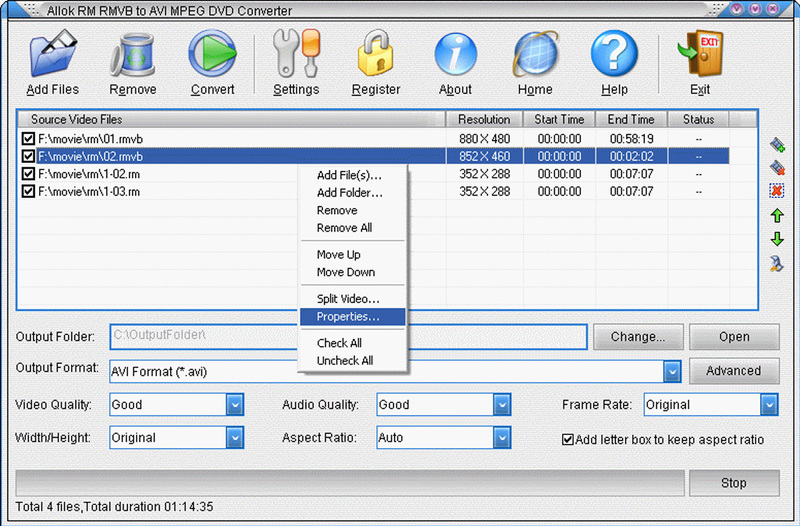Image resolution: width=800 pixels, height=526 pixels.
Task: Click the Open output folder button
Action: [x=734, y=337]
